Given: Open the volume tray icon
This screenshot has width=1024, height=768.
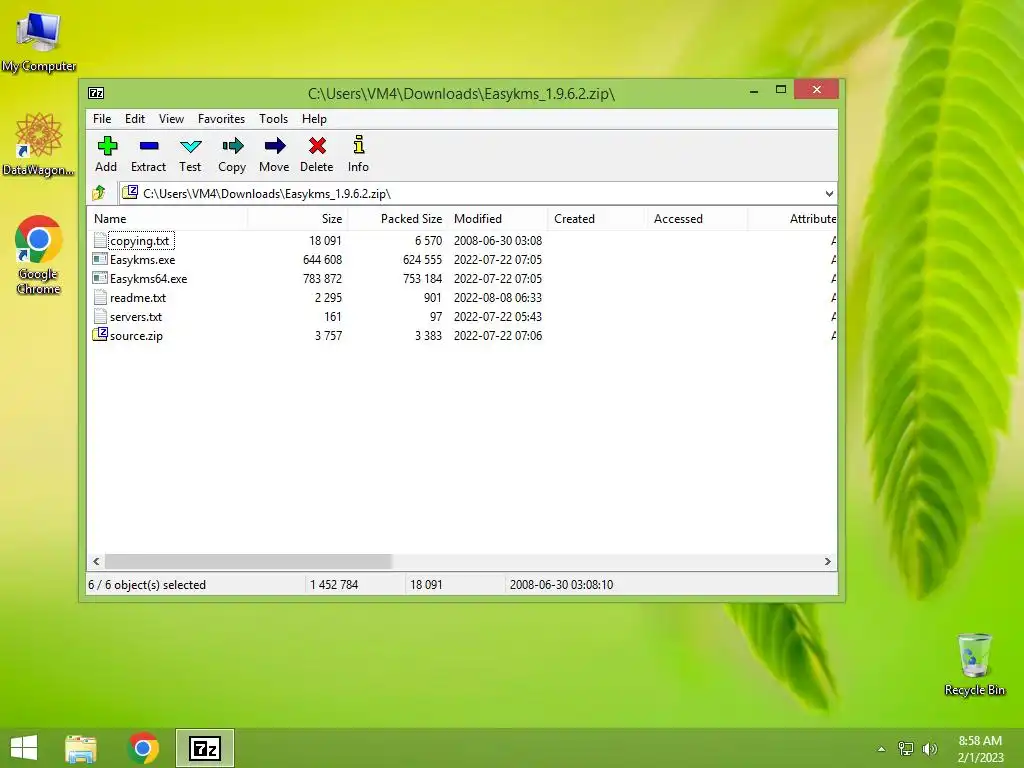Looking at the screenshot, I should click(930, 749).
